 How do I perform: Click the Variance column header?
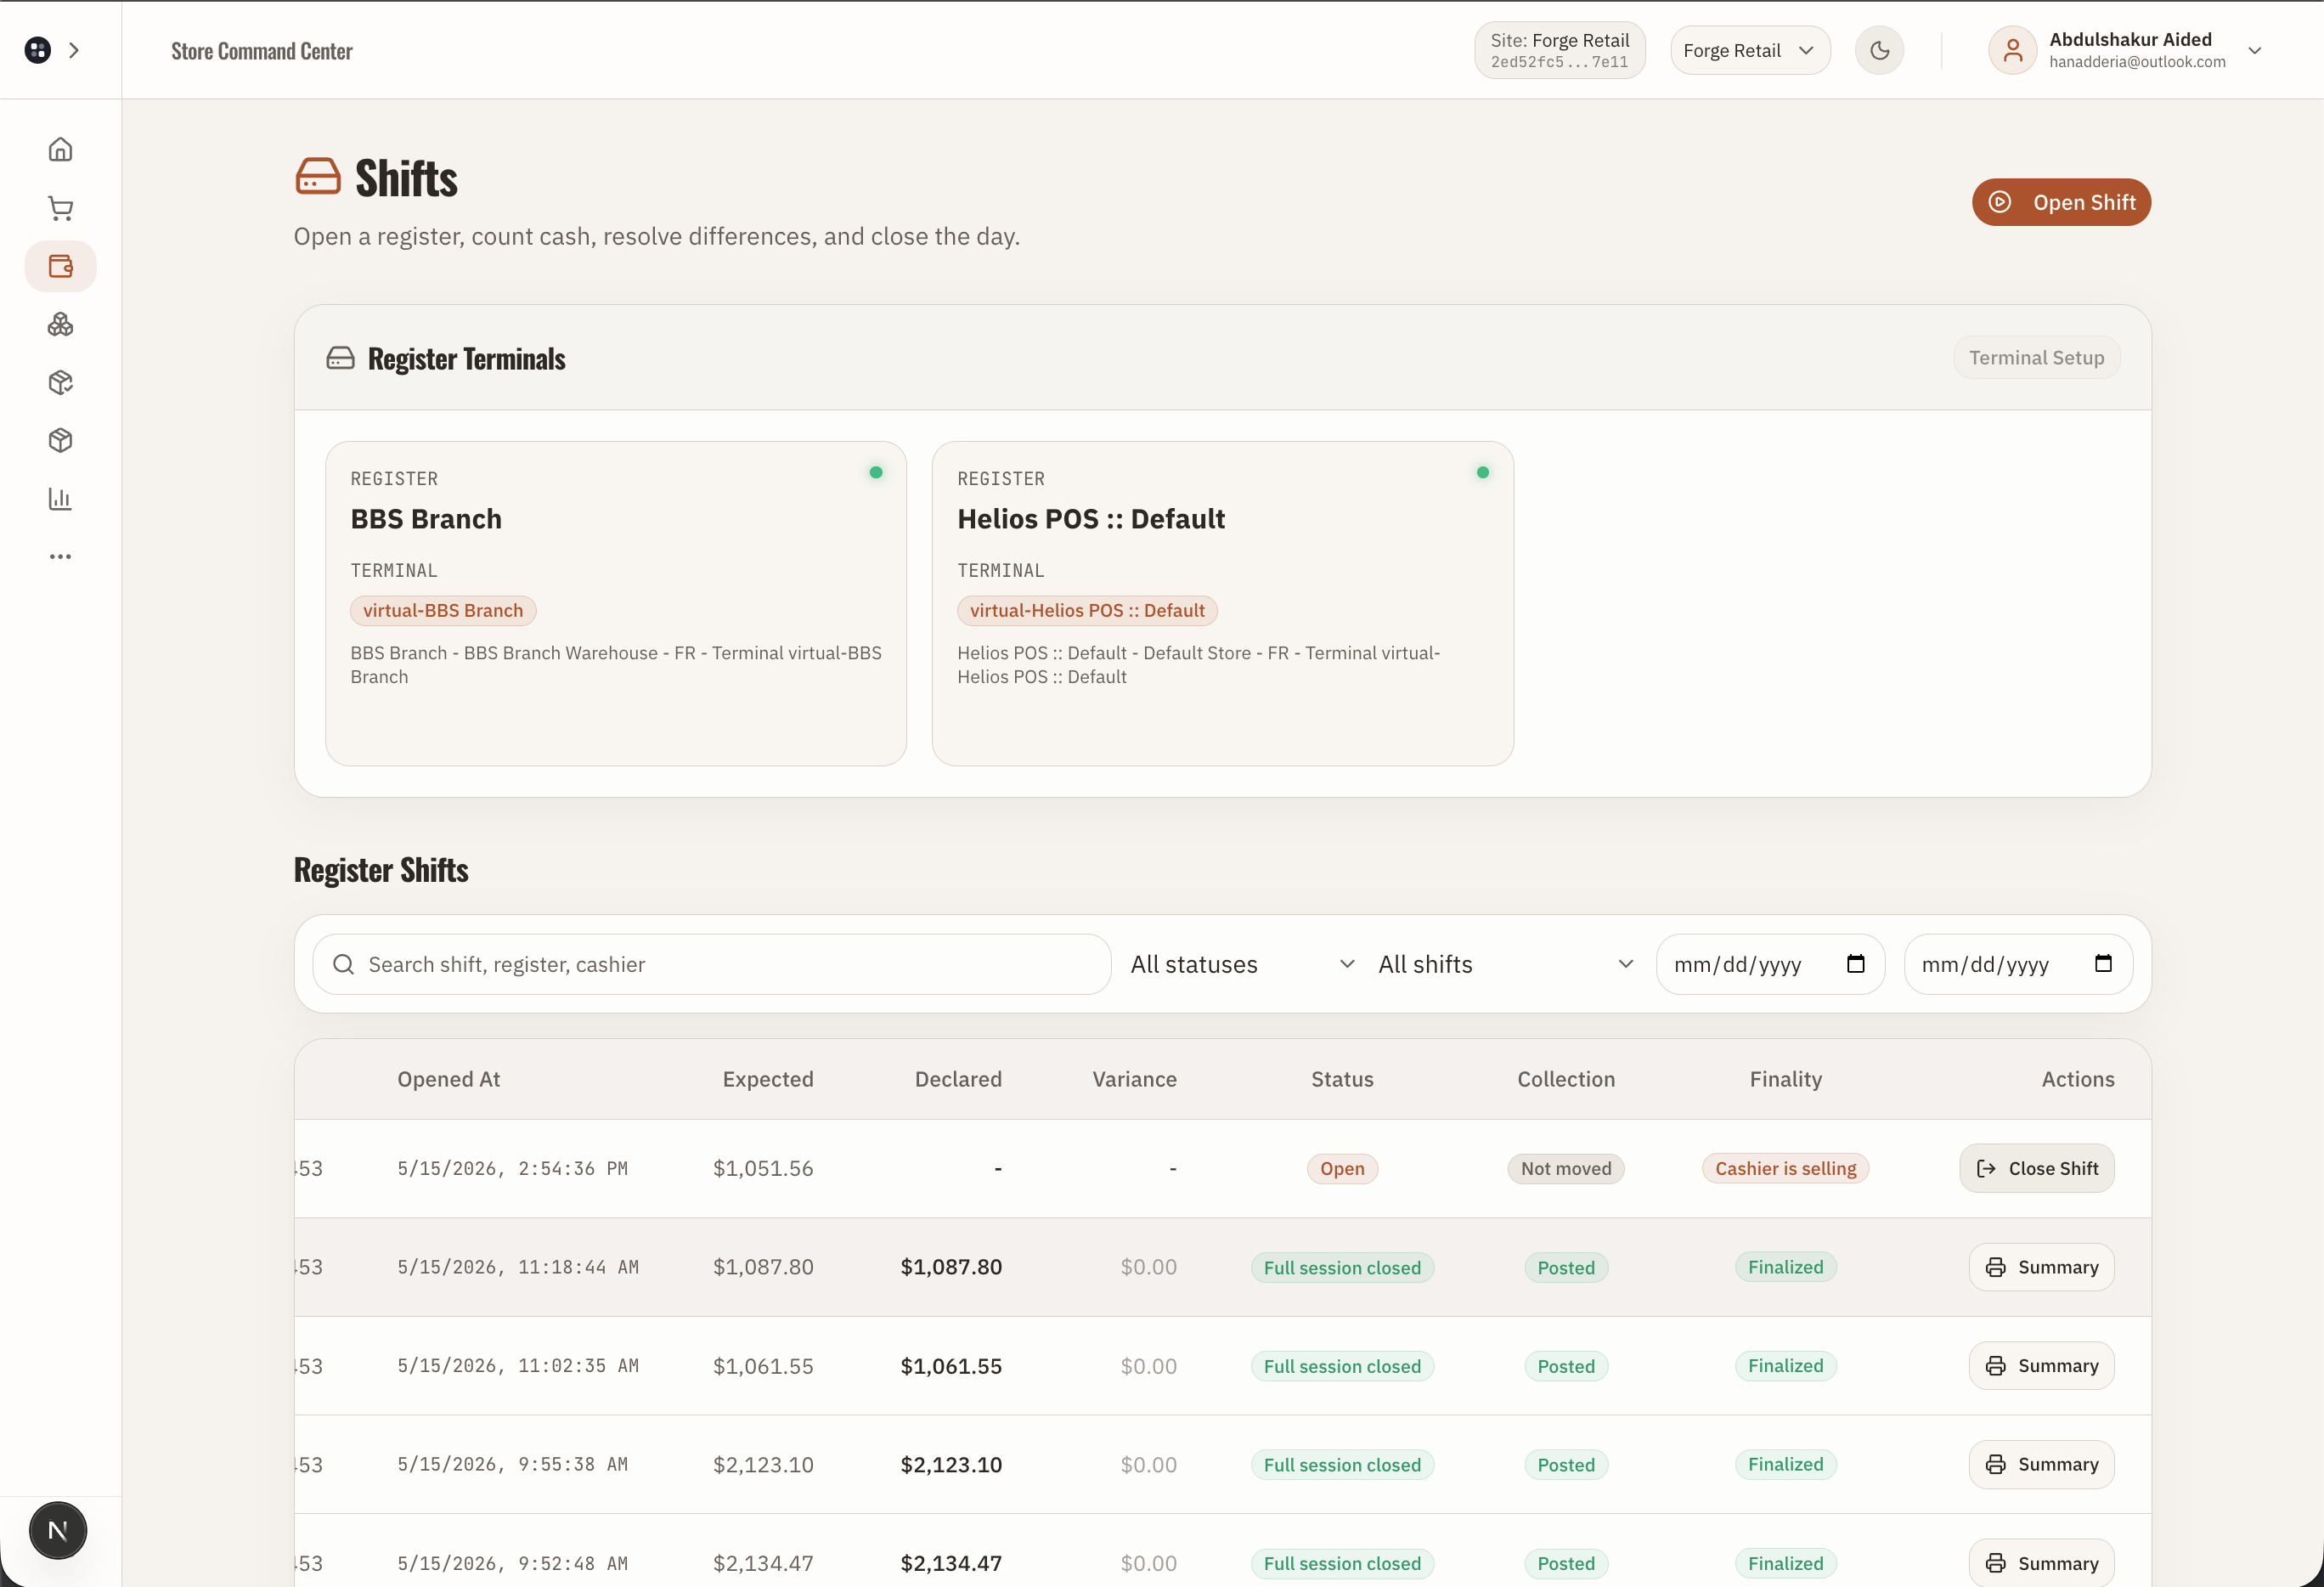coord(1134,1079)
